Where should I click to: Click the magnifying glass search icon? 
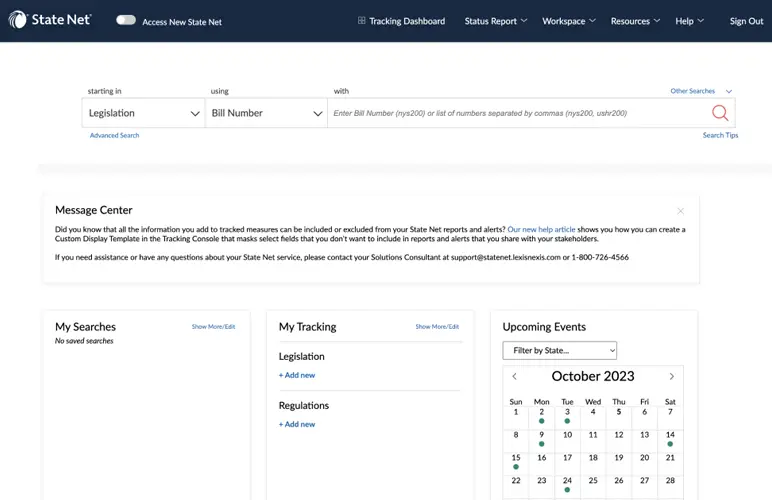point(719,113)
